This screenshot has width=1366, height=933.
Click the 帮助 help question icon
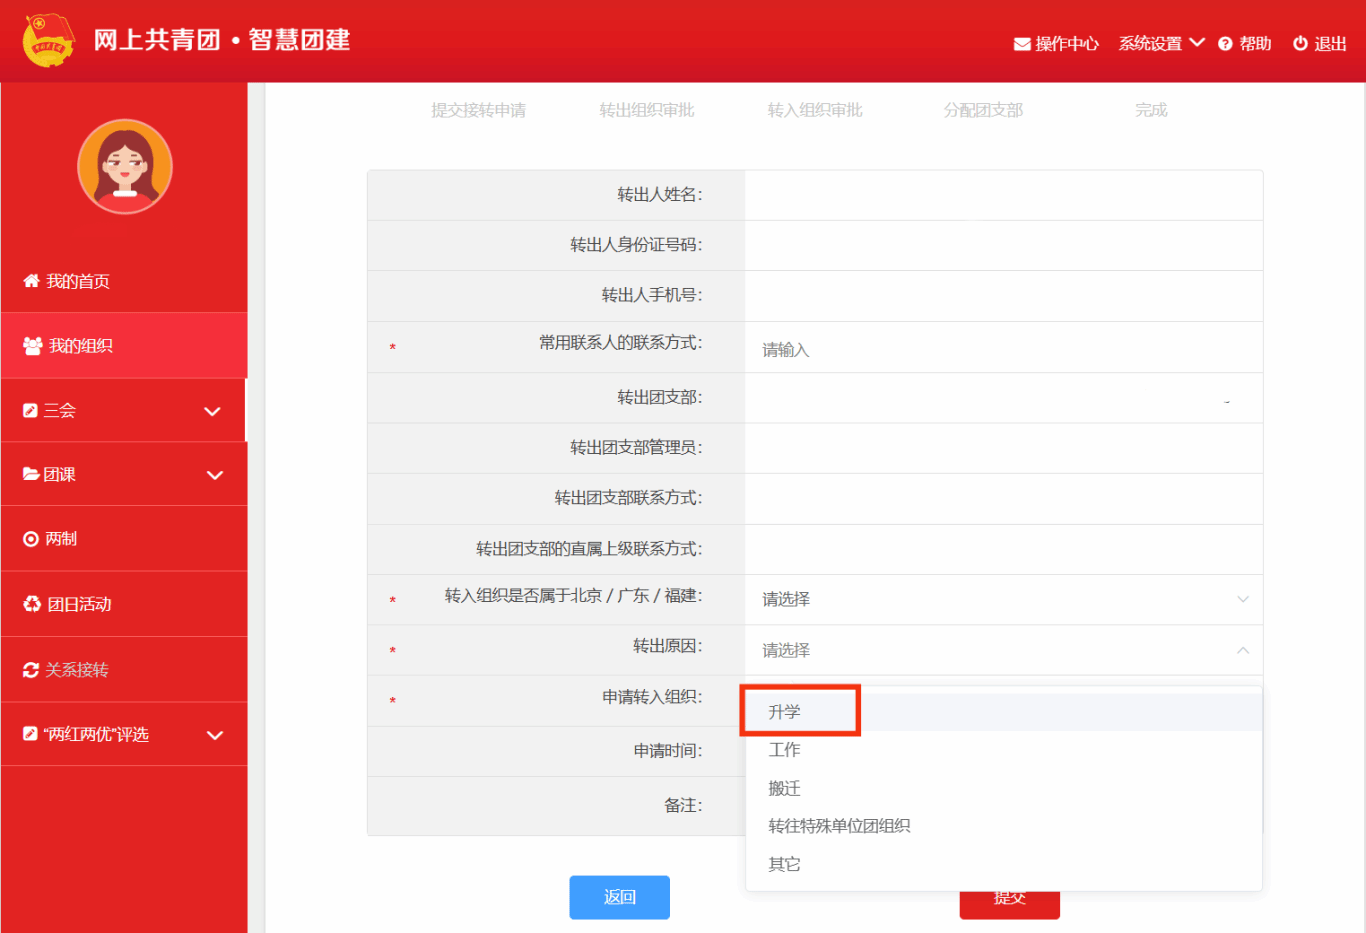pos(1225,44)
